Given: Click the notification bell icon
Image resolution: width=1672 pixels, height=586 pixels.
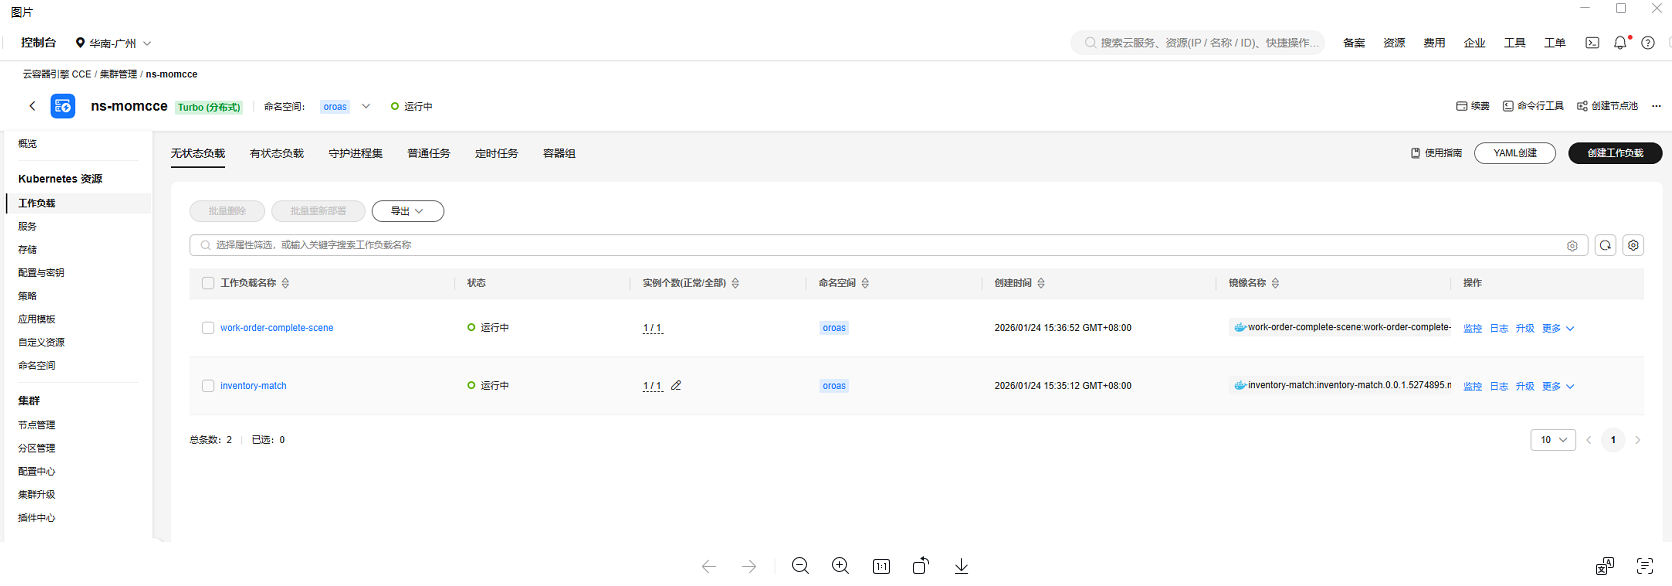Looking at the screenshot, I should (1620, 43).
